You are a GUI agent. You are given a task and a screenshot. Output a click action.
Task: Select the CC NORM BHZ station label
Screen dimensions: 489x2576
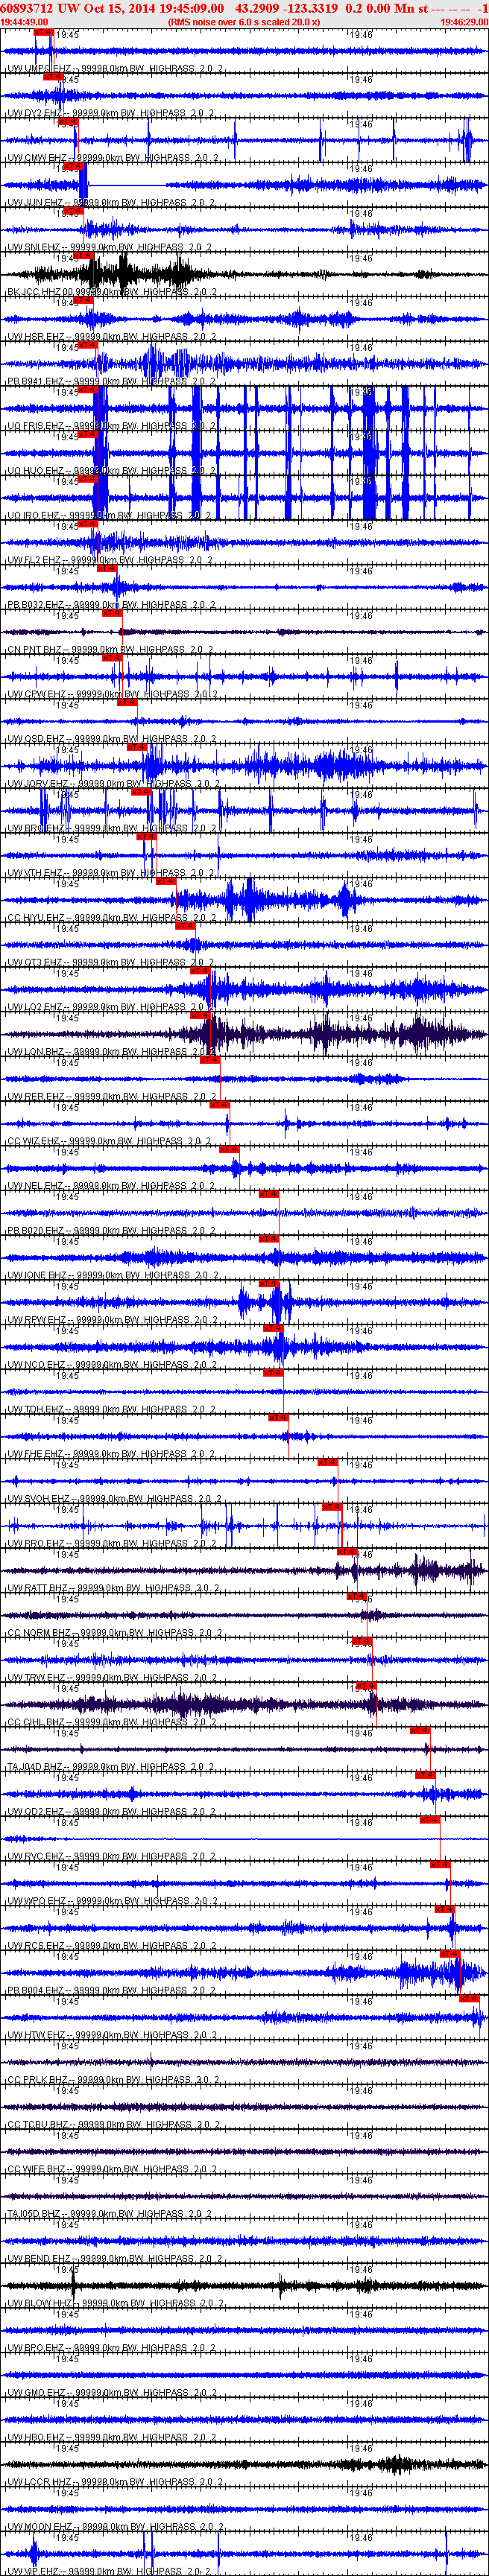(114, 1633)
